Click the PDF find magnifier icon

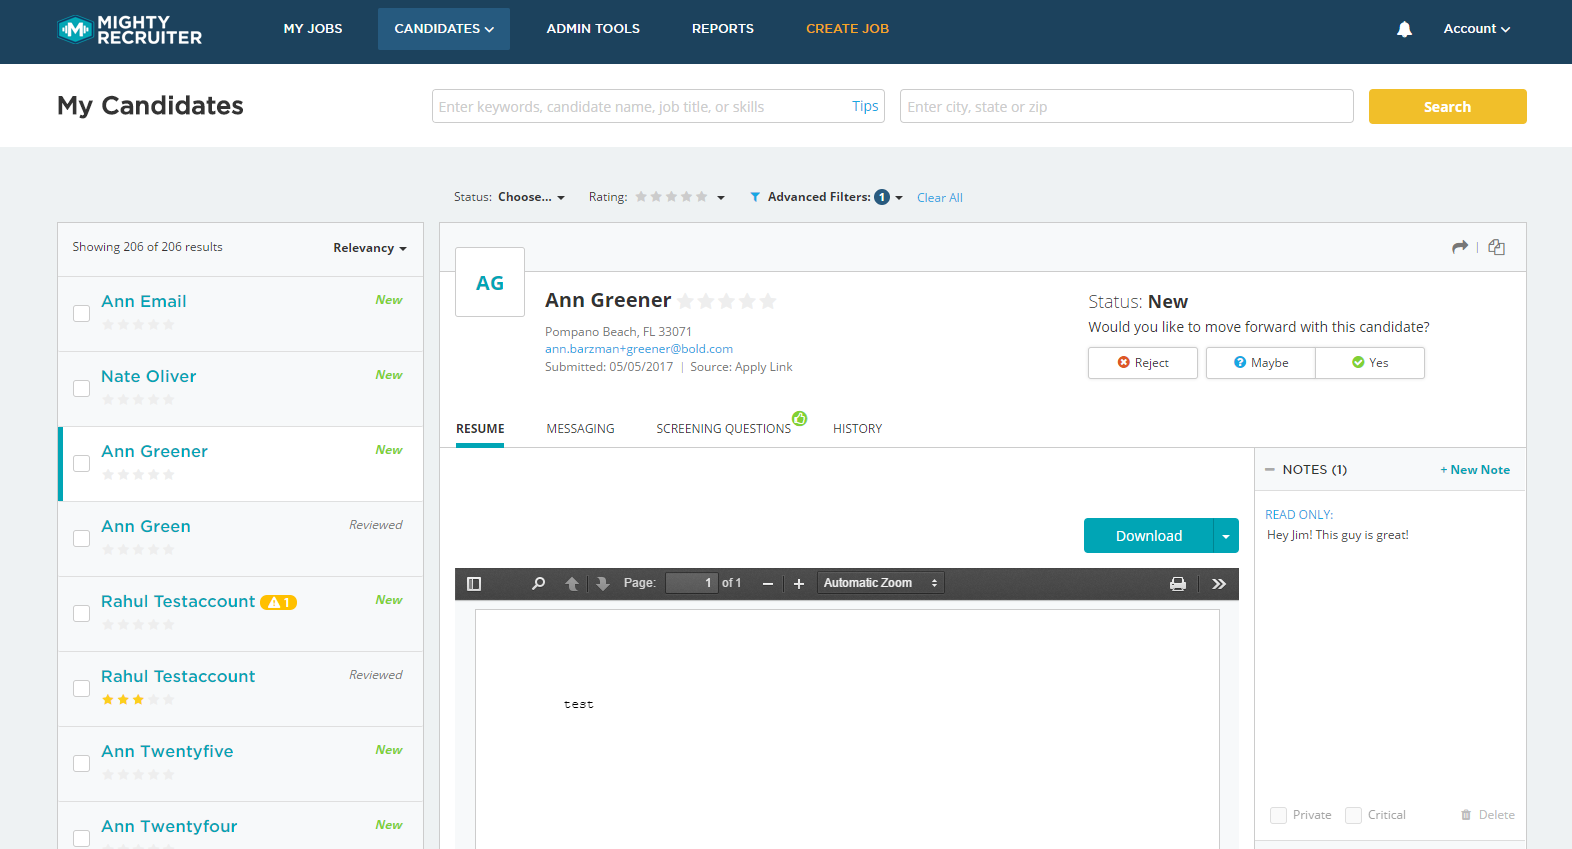coord(538,583)
